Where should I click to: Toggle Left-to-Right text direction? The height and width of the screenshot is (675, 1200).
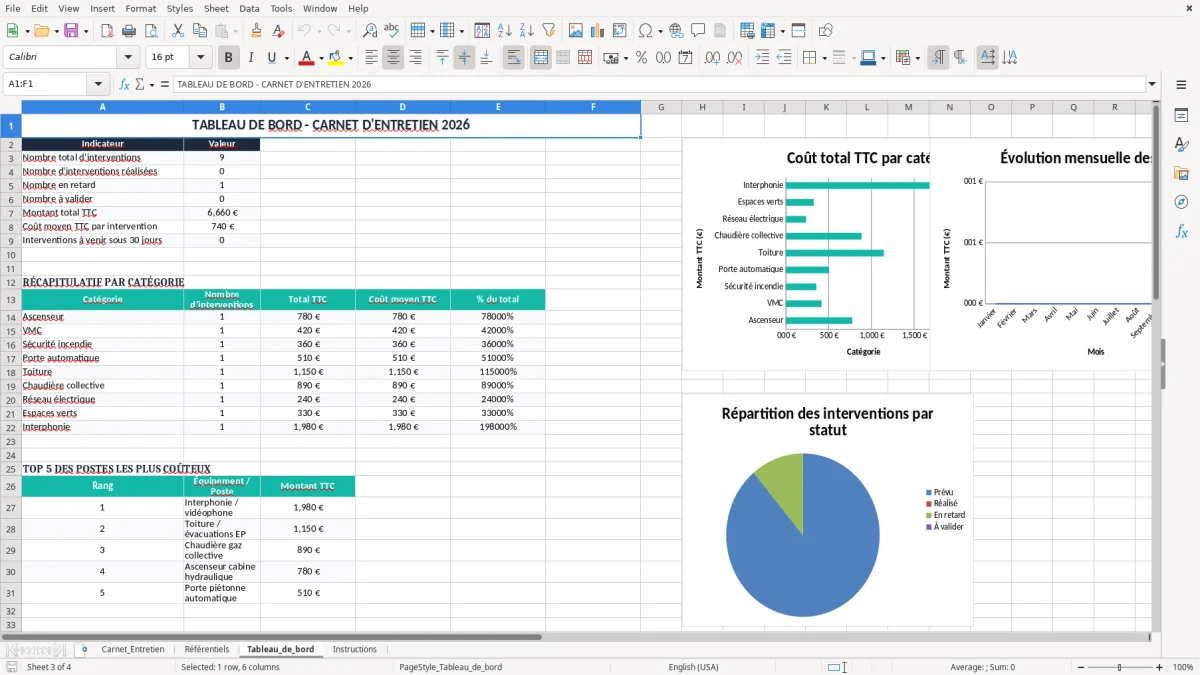tap(938, 58)
